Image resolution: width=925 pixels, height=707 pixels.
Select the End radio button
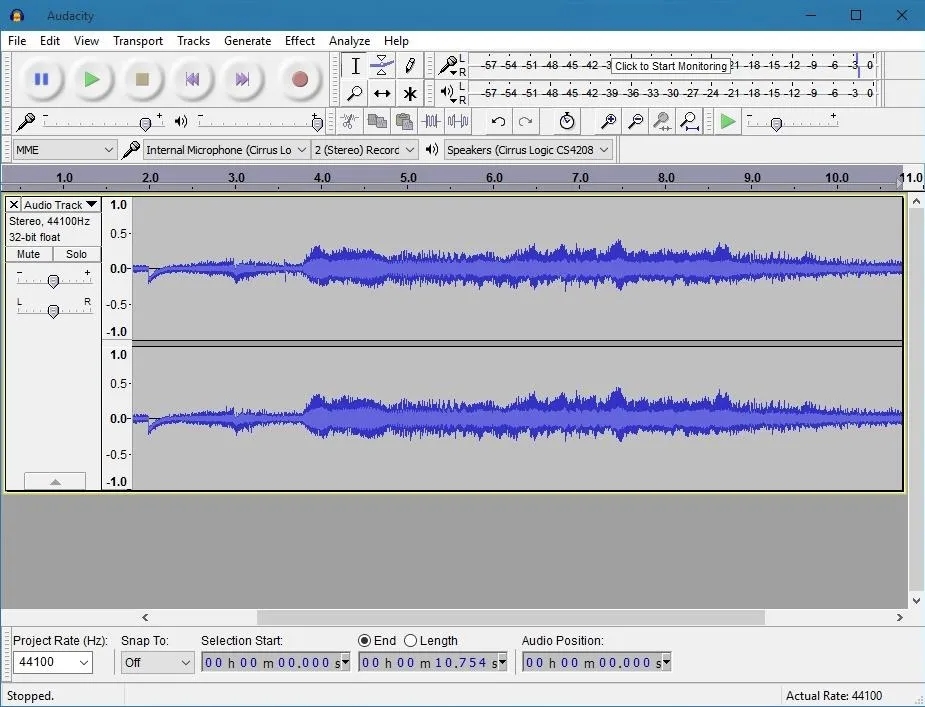tap(365, 641)
